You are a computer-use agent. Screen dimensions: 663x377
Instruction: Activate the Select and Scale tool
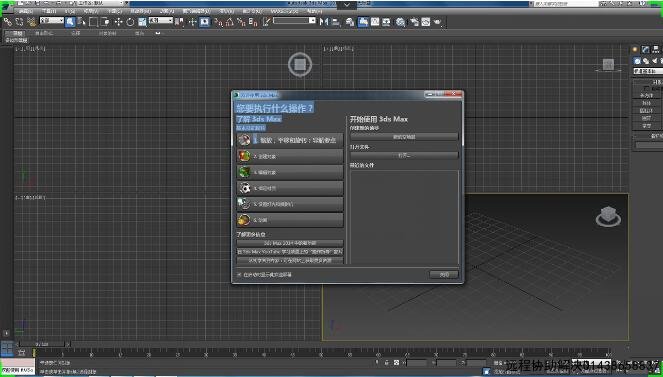tap(142, 22)
